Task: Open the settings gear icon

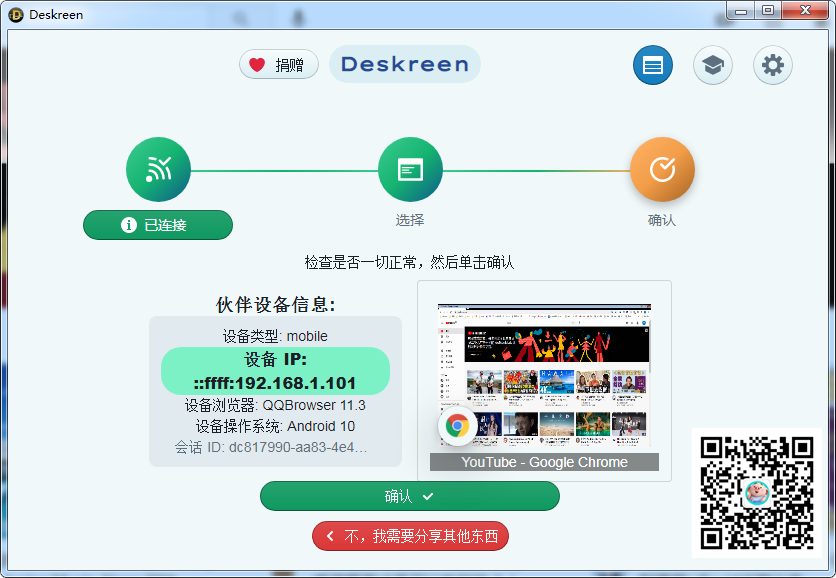Action: pyautogui.click(x=772, y=66)
